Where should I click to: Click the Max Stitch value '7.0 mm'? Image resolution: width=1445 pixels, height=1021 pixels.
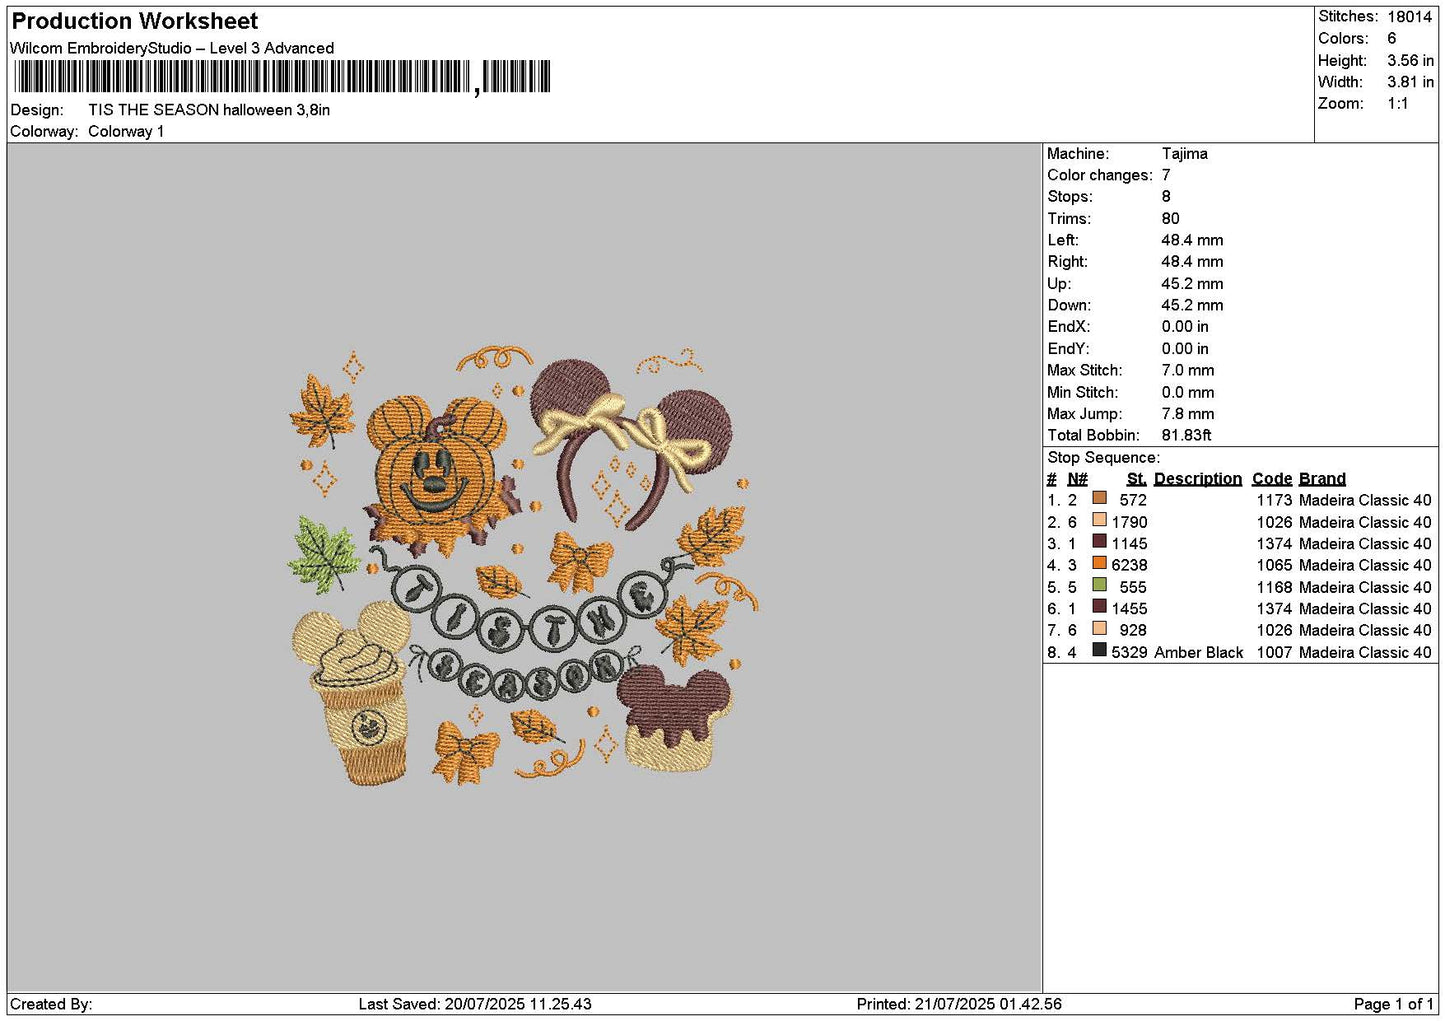tap(1187, 371)
